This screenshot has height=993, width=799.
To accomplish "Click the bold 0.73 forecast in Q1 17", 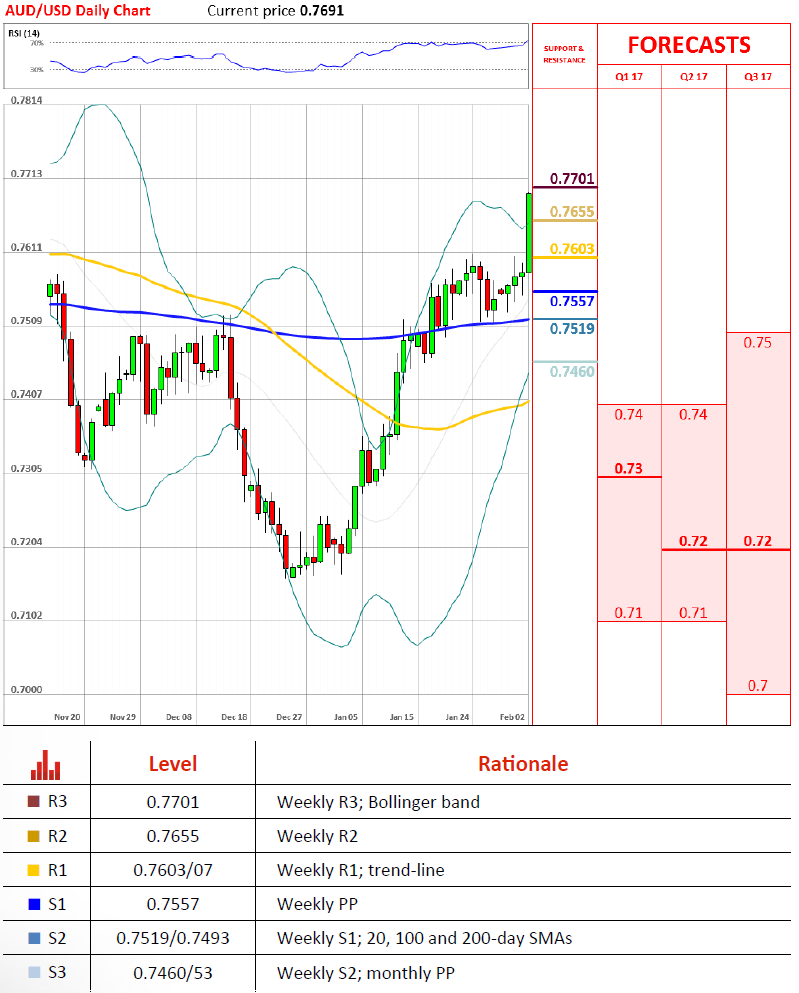I will click(628, 468).
